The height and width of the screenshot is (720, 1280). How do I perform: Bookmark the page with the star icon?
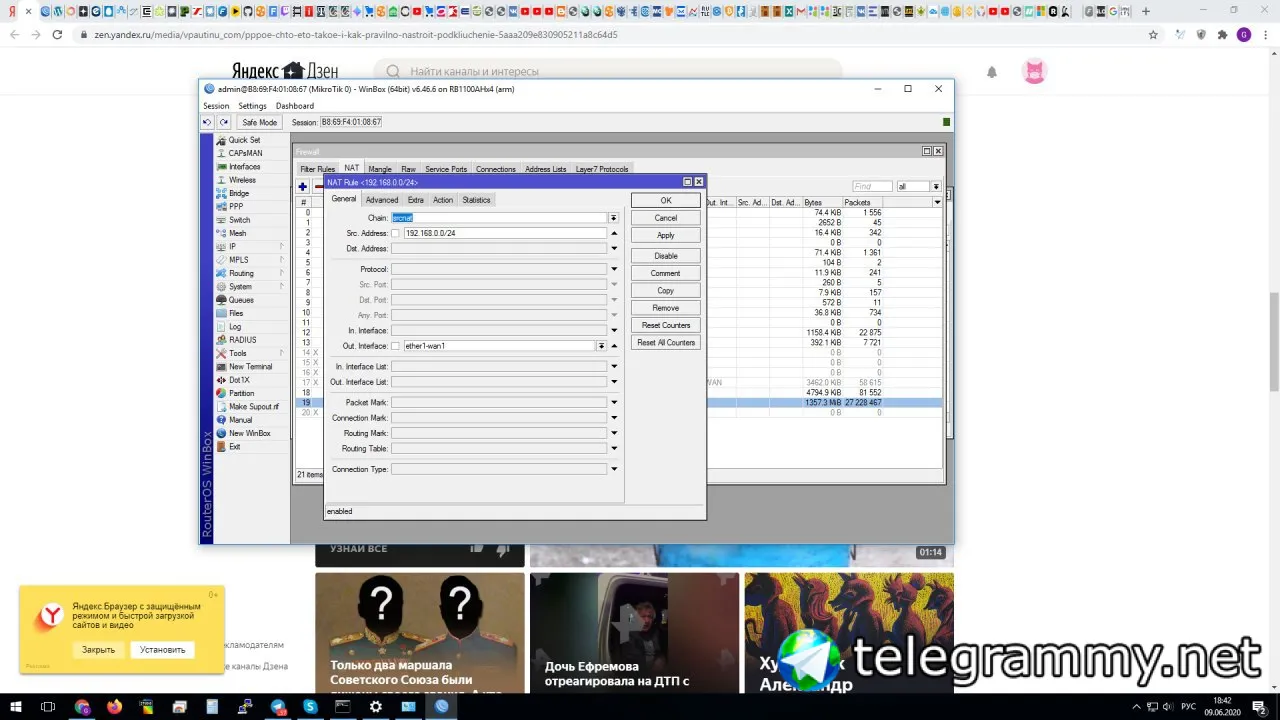(x=1153, y=34)
